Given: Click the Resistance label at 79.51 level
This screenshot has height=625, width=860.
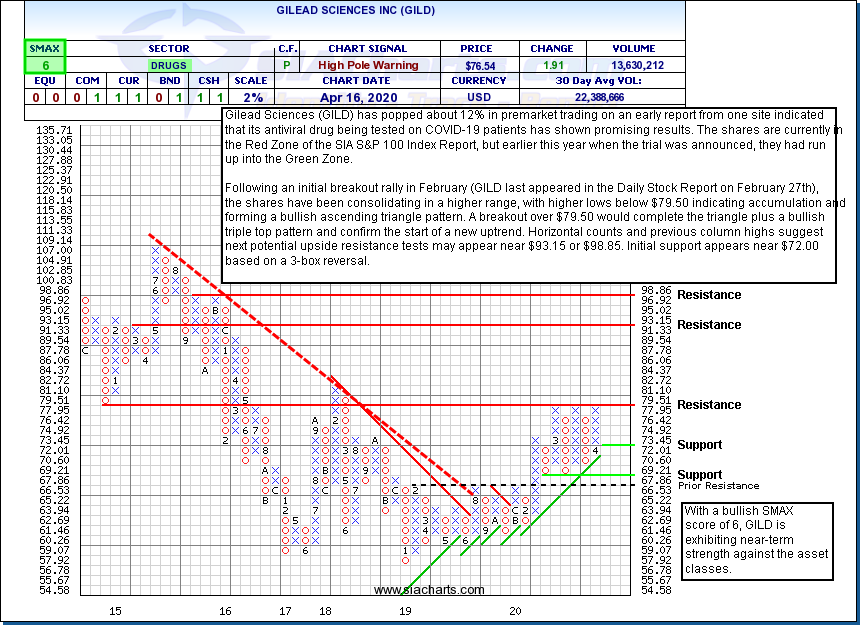Looking at the screenshot, I should click(x=709, y=405).
